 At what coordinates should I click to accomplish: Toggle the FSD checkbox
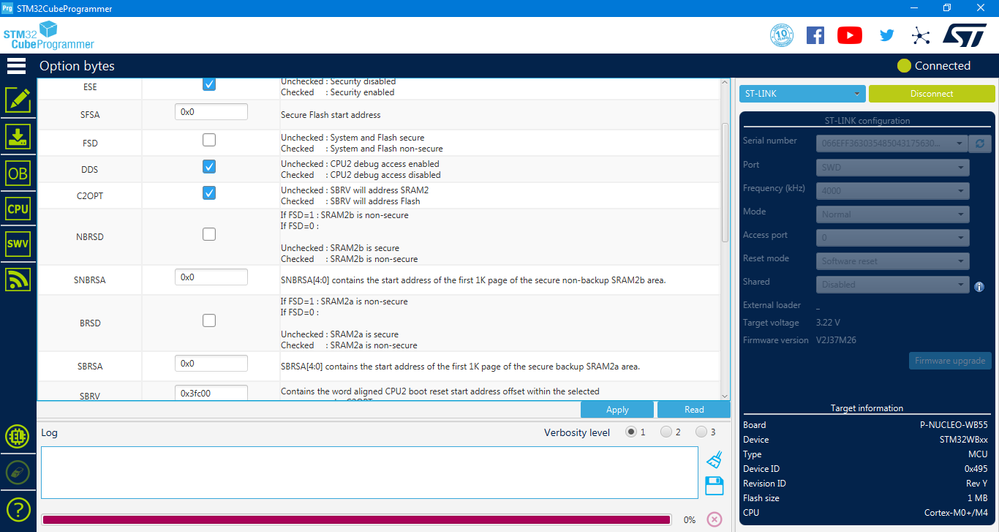click(x=209, y=140)
